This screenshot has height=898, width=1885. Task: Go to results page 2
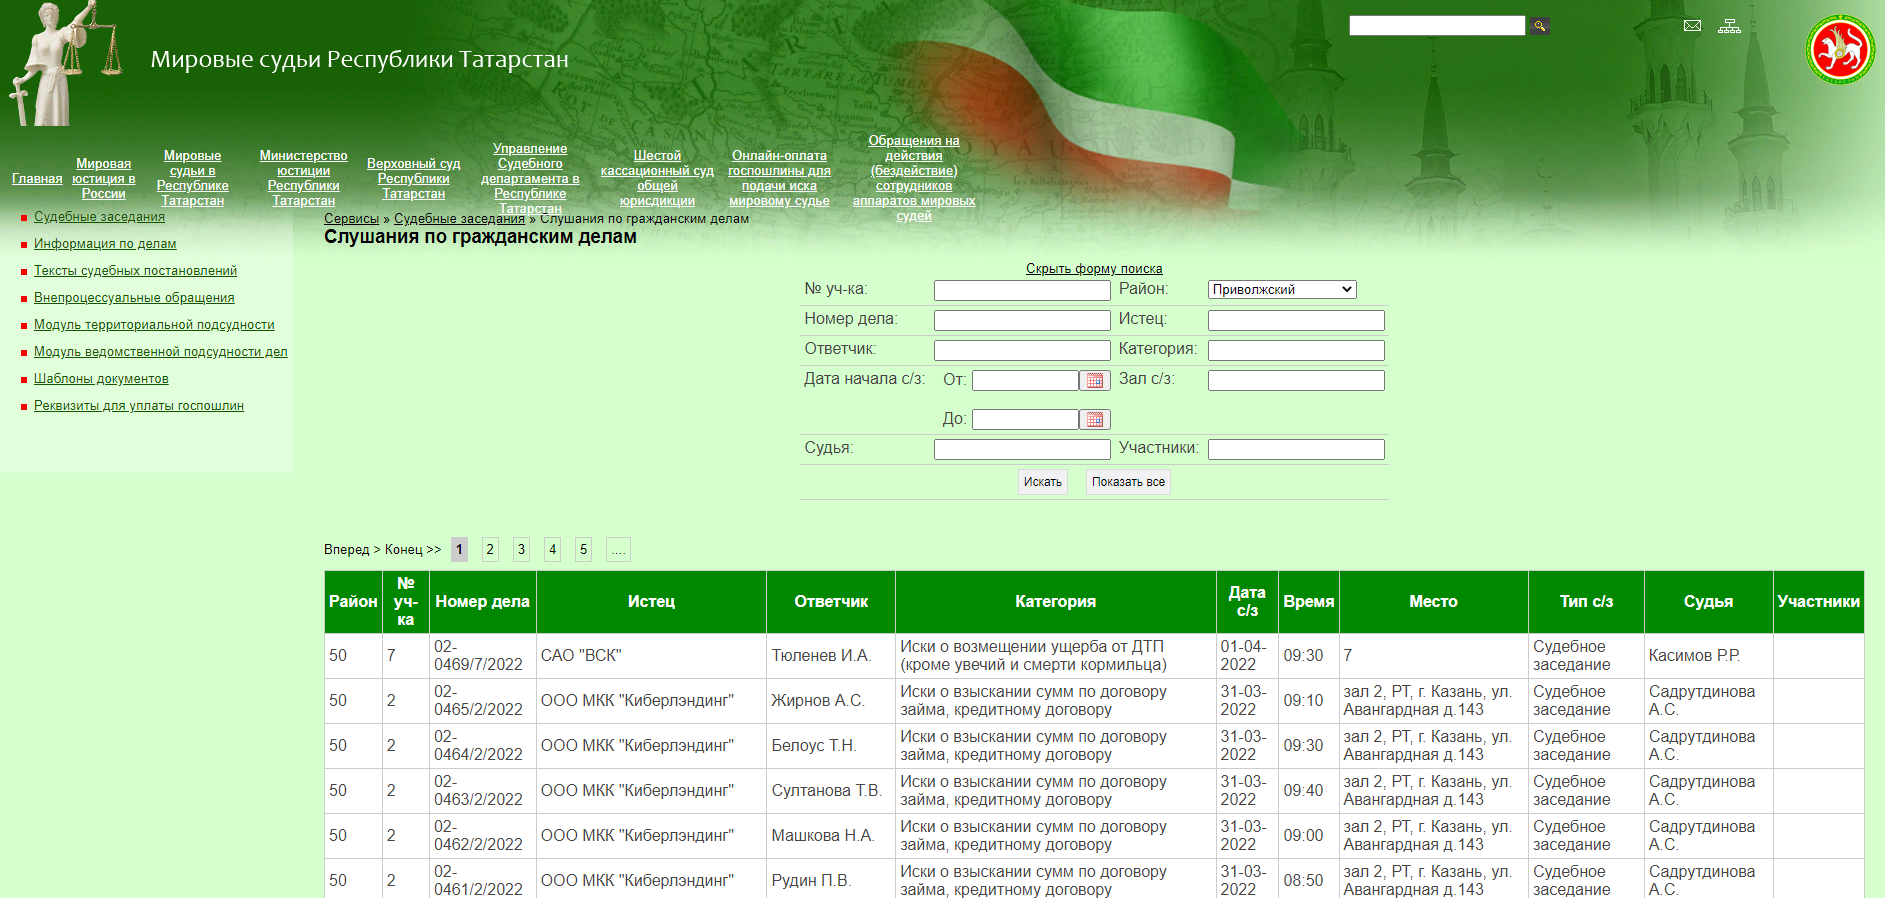[x=490, y=550]
